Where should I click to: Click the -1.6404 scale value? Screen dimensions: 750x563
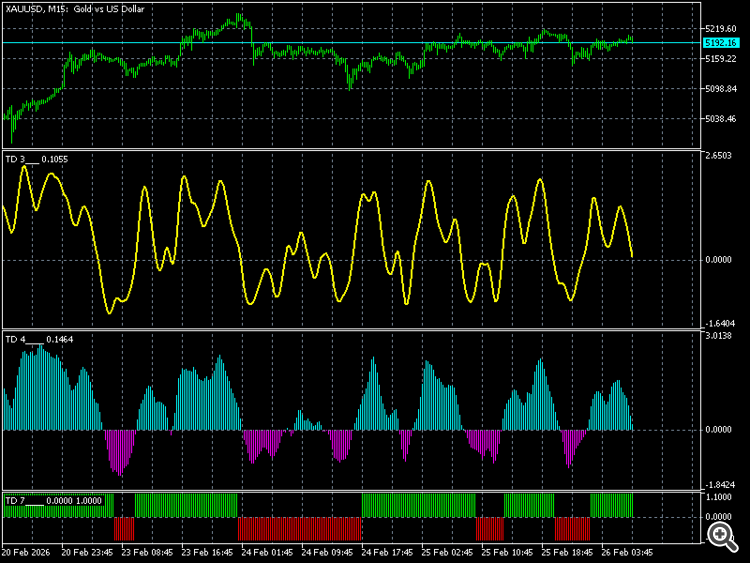coord(718,324)
